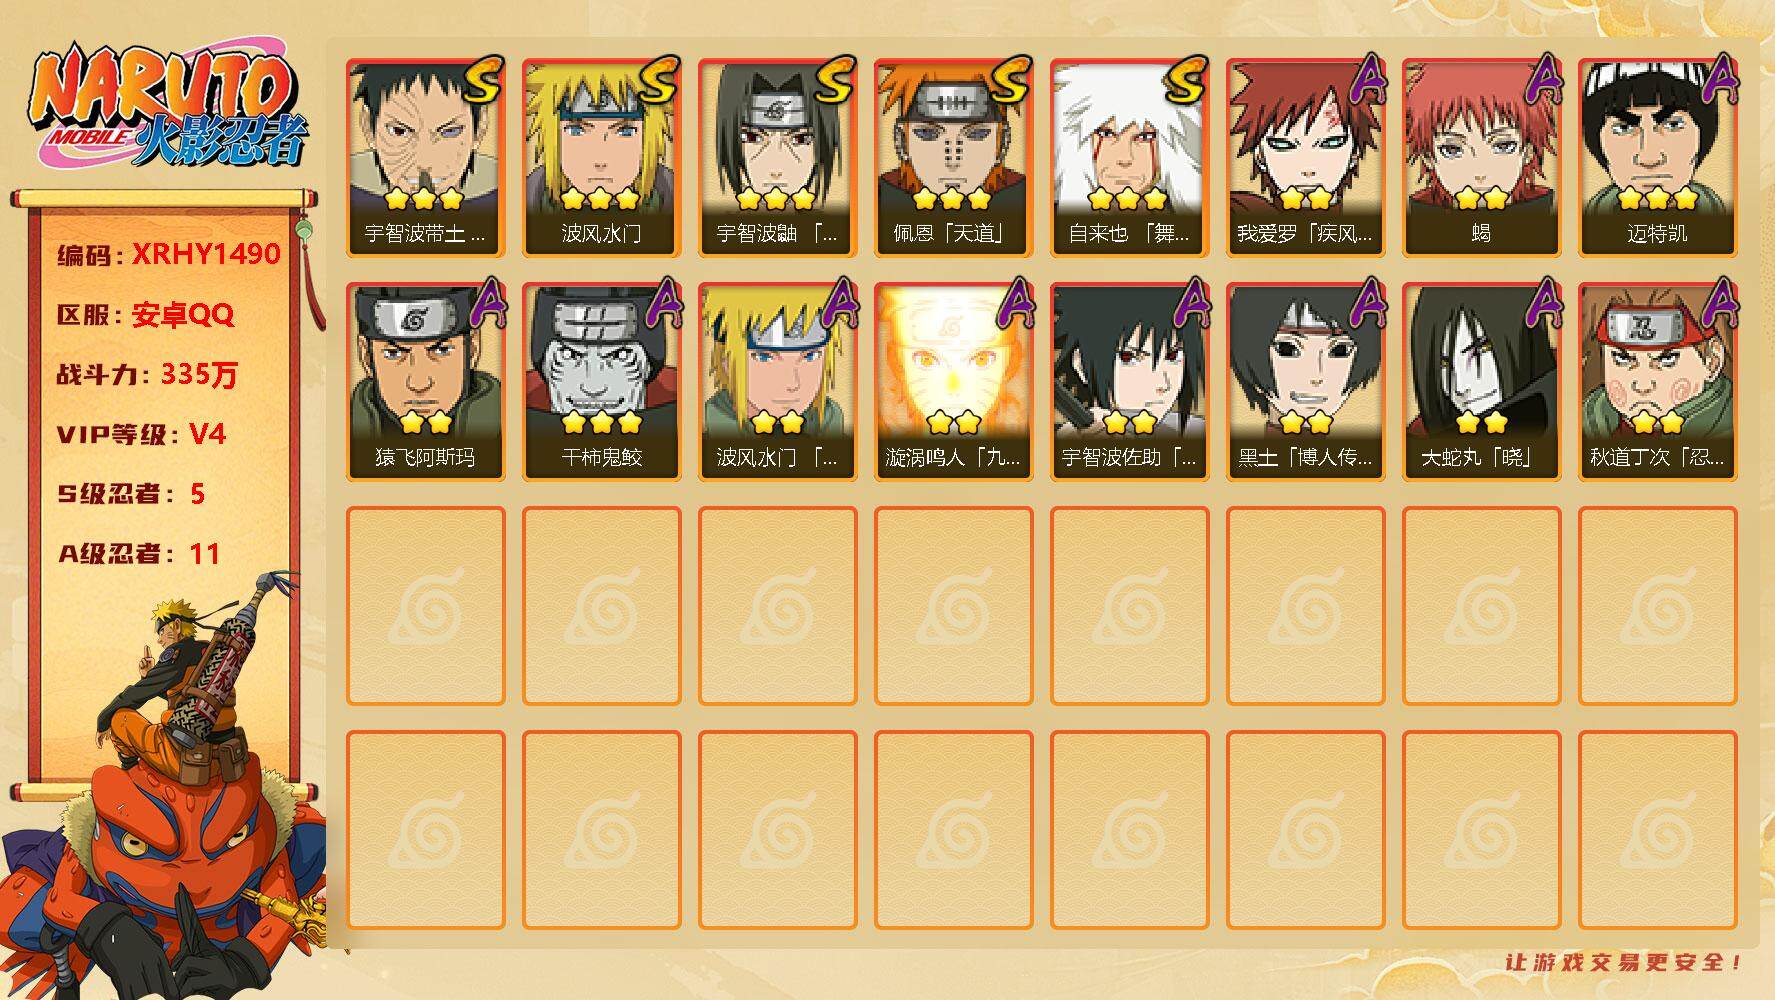Click the Naruto Mobile 火影忍者 logo
The height and width of the screenshot is (1000, 1775).
(167, 108)
